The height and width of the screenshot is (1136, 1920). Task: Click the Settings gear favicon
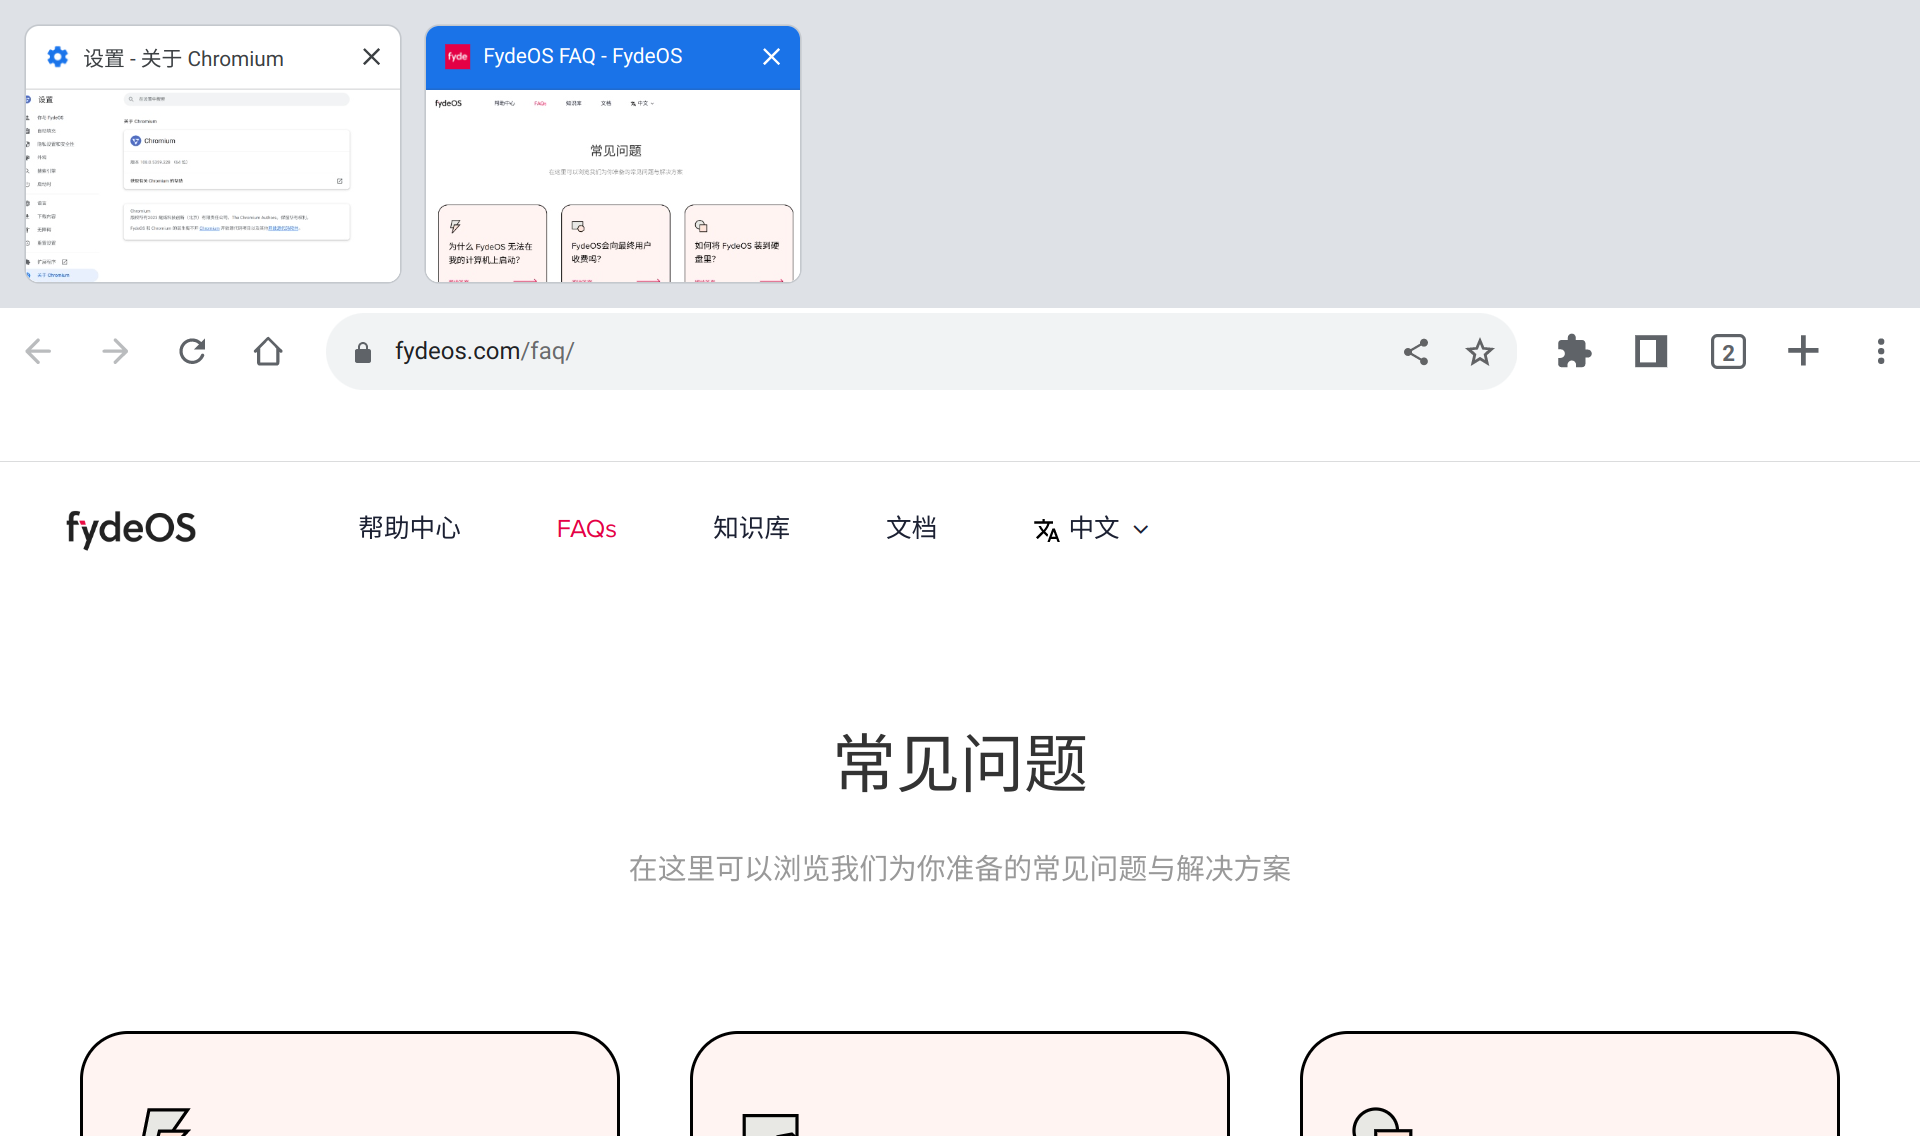tap(58, 57)
